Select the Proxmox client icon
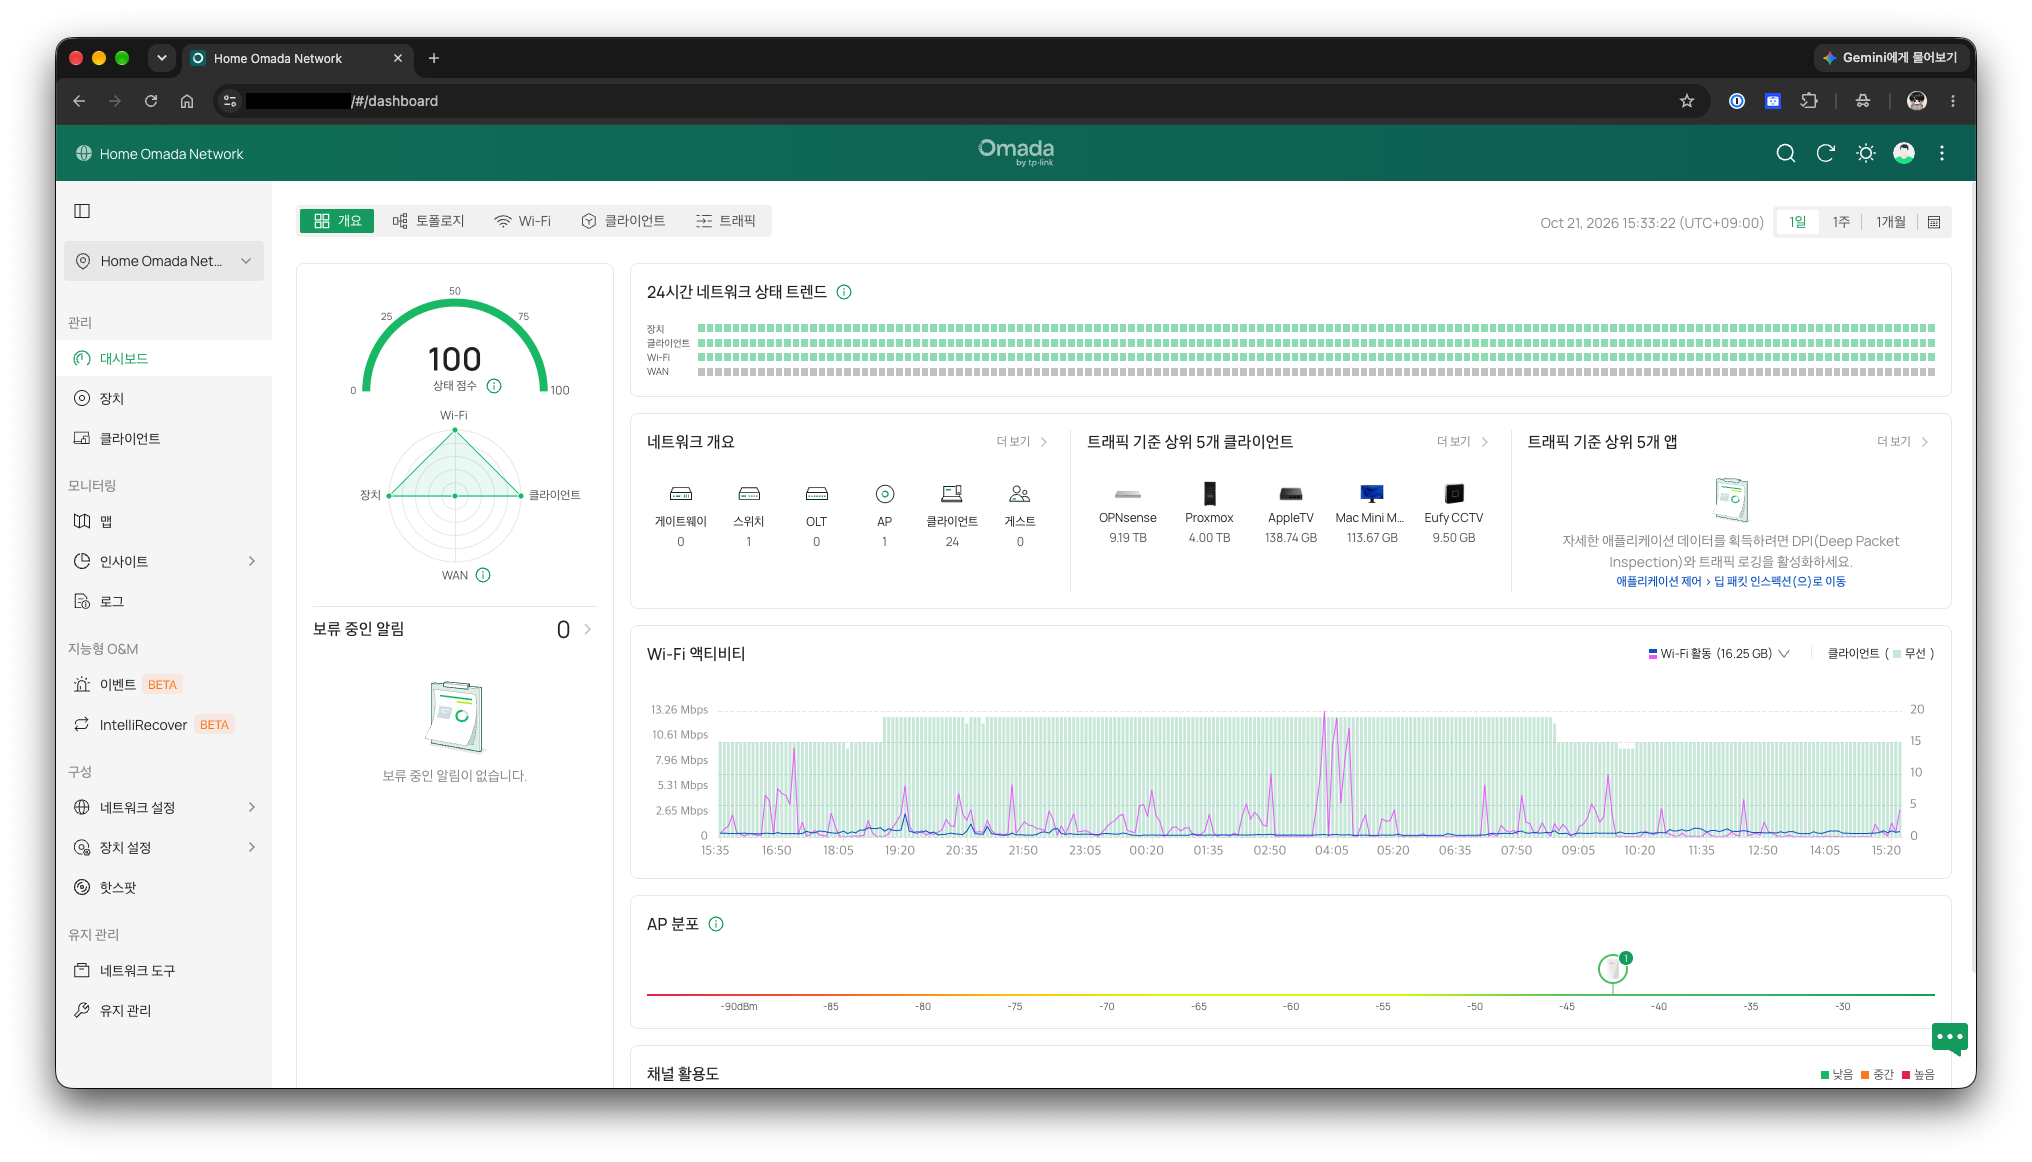This screenshot has height=1162, width=2032. [1209, 493]
